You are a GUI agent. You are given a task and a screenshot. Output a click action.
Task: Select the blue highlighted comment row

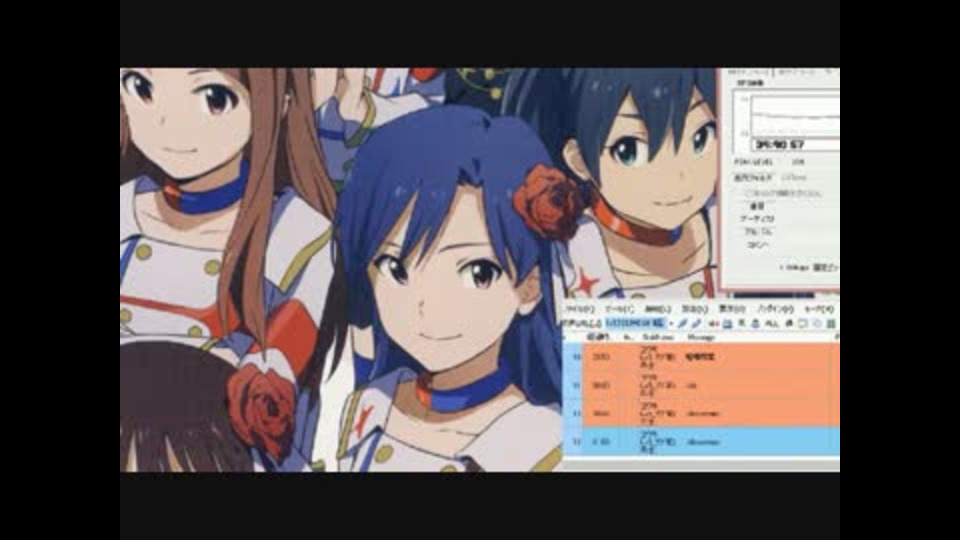click(x=701, y=441)
